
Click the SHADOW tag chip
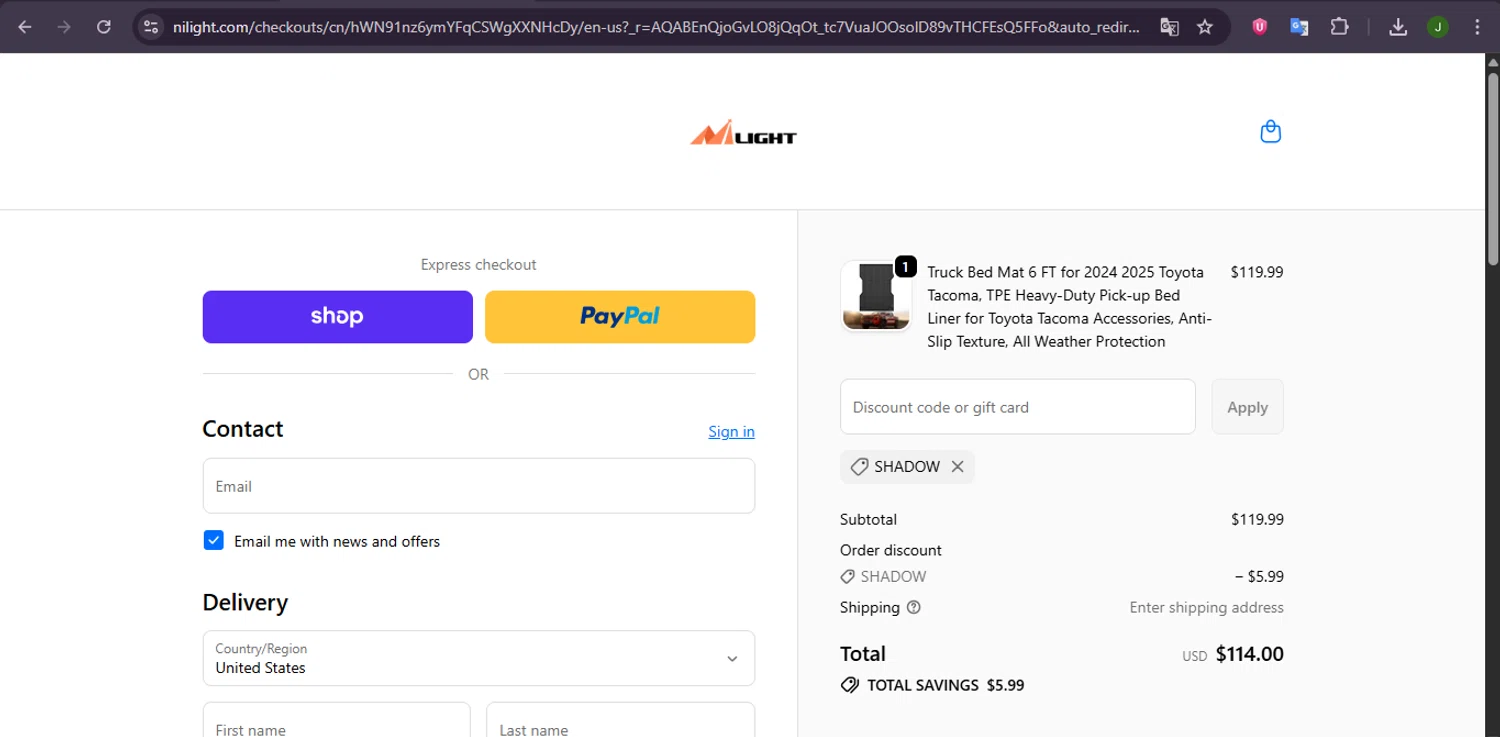(907, 467)
